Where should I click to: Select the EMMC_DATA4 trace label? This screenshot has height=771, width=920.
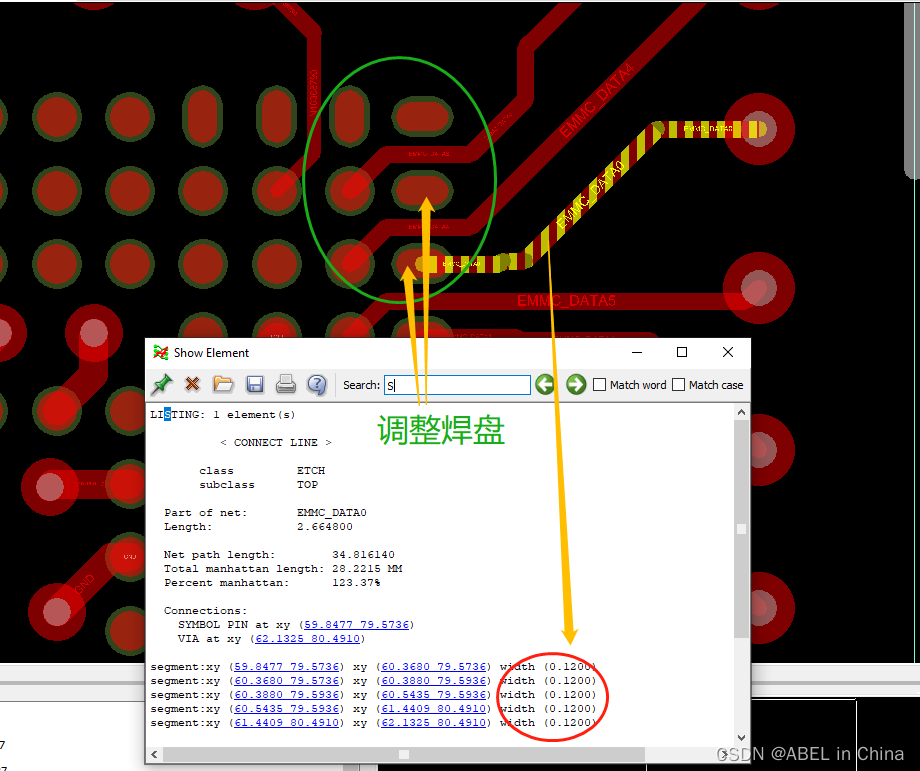click(x=596, y=100)
